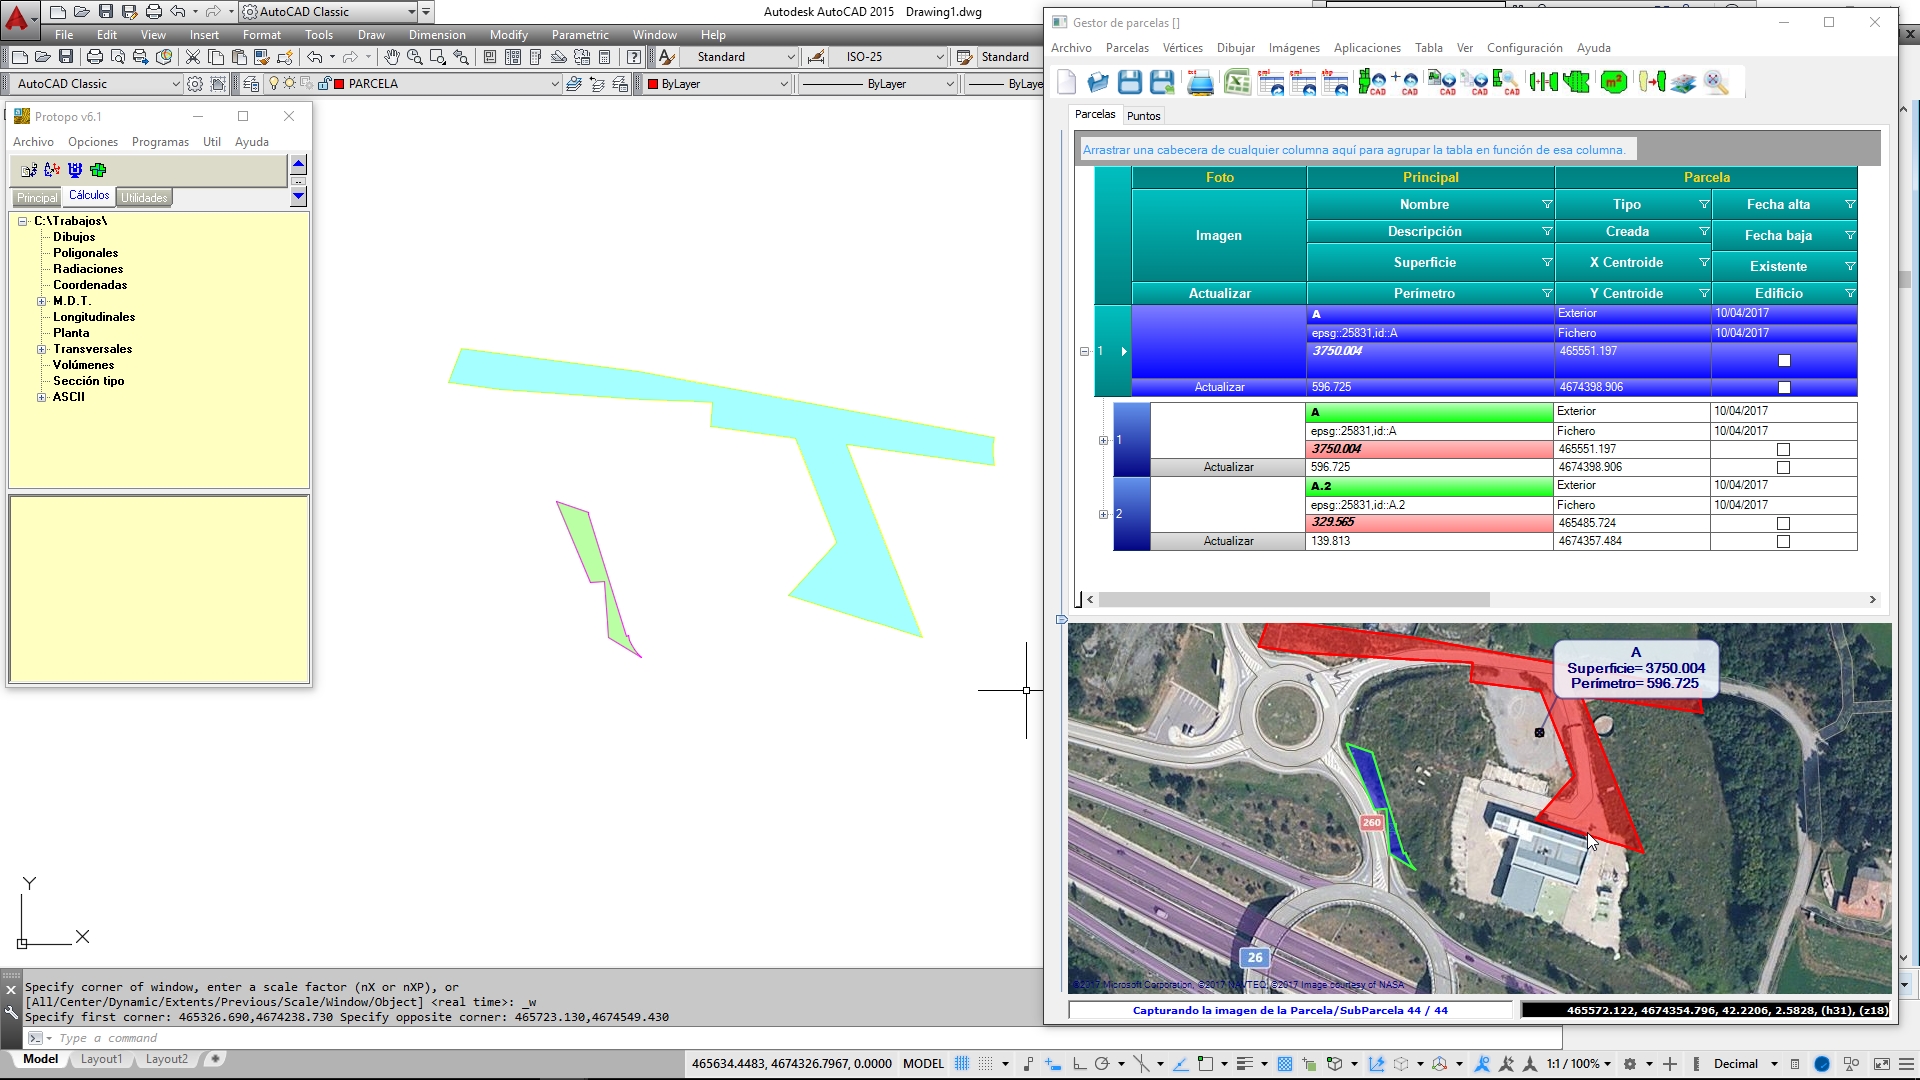Viewport: 1920px width, 1080px height.
Task: Click the Cut scissors icon in AutoCAD toolbar
Action: (193, 57)
